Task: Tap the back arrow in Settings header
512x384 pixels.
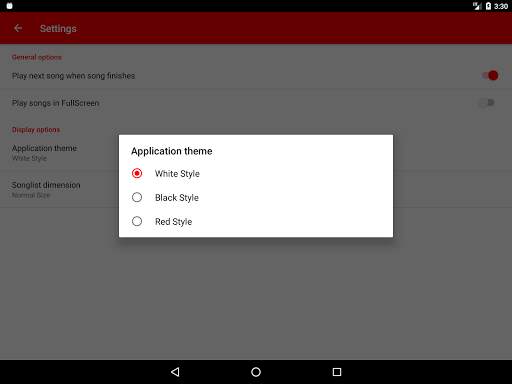Action: [18, 28]
